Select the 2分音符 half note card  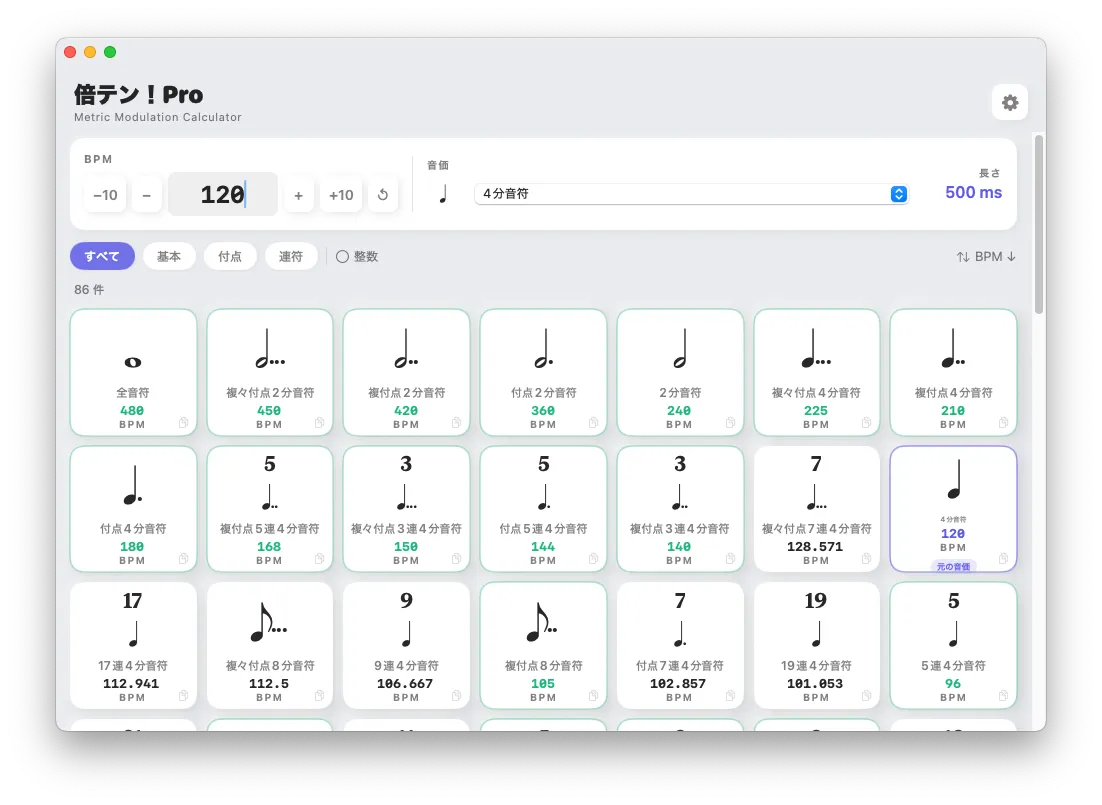(680, 372)
